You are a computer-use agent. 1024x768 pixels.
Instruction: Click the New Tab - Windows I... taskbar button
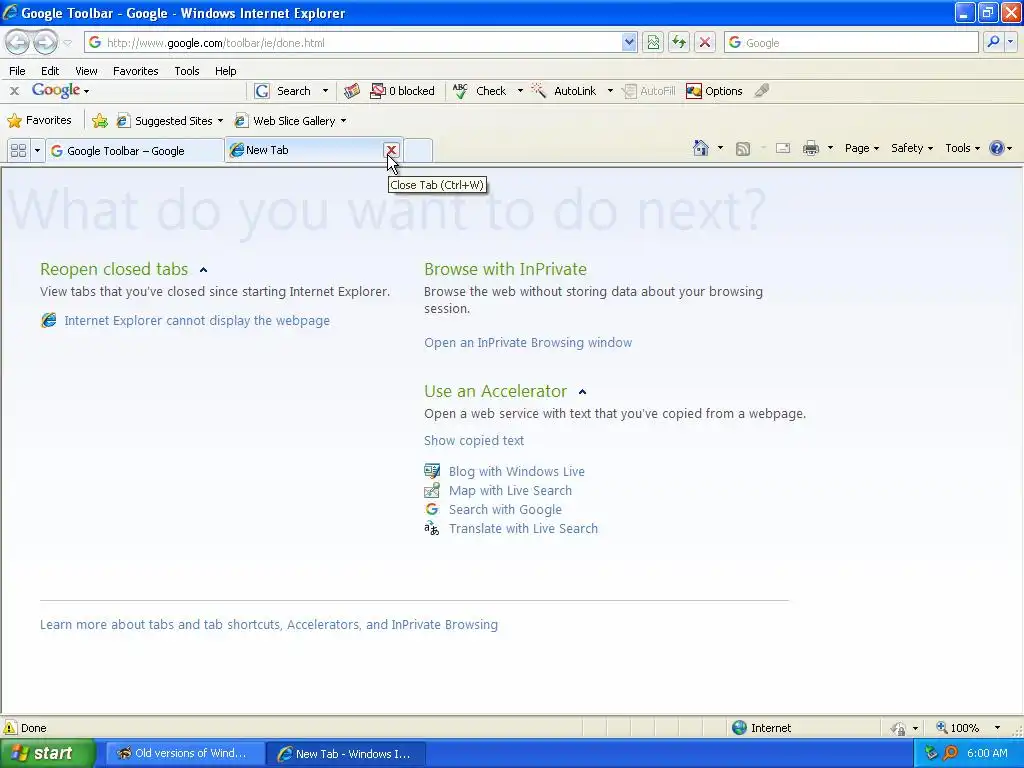tap(346, 754)
